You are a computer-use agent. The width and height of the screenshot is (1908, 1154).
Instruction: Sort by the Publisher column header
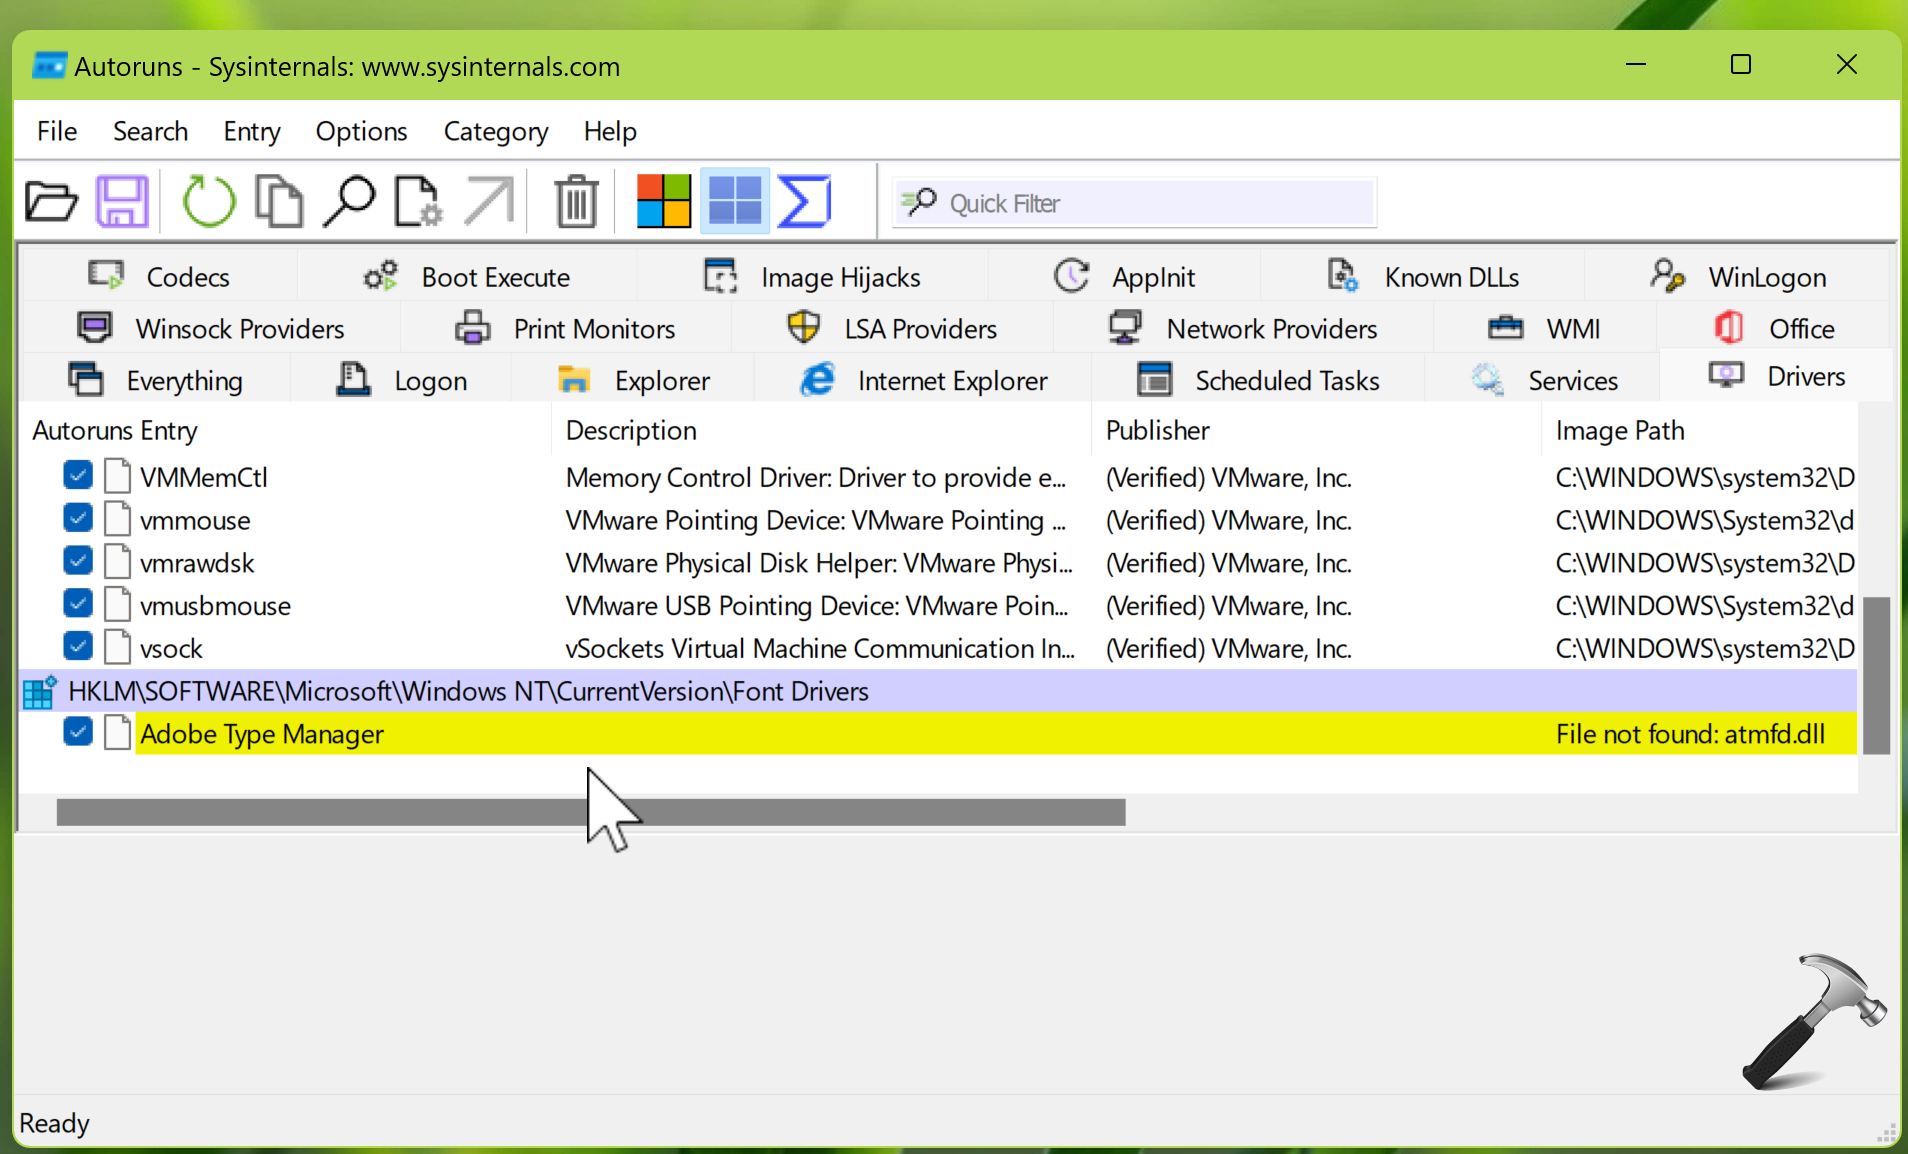click(1157, 430)
